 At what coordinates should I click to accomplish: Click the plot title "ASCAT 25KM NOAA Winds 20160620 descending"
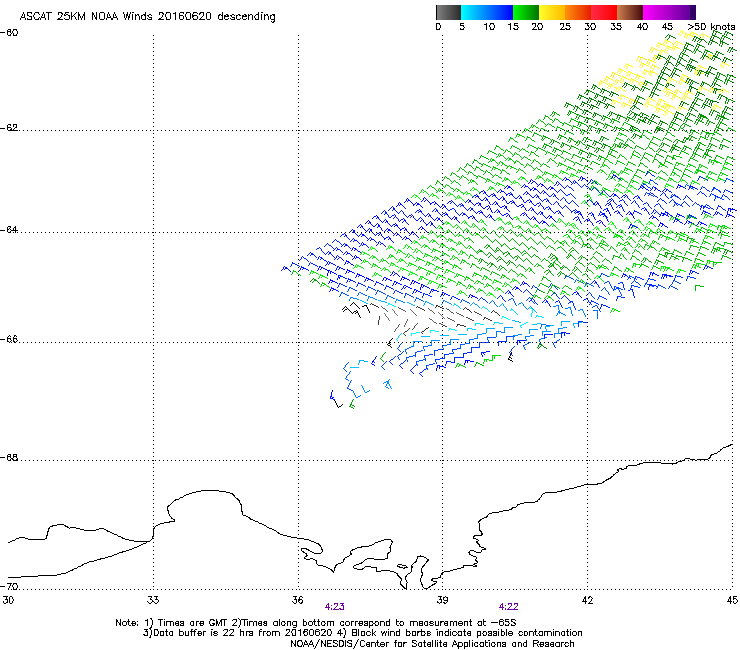coord(147,17)
